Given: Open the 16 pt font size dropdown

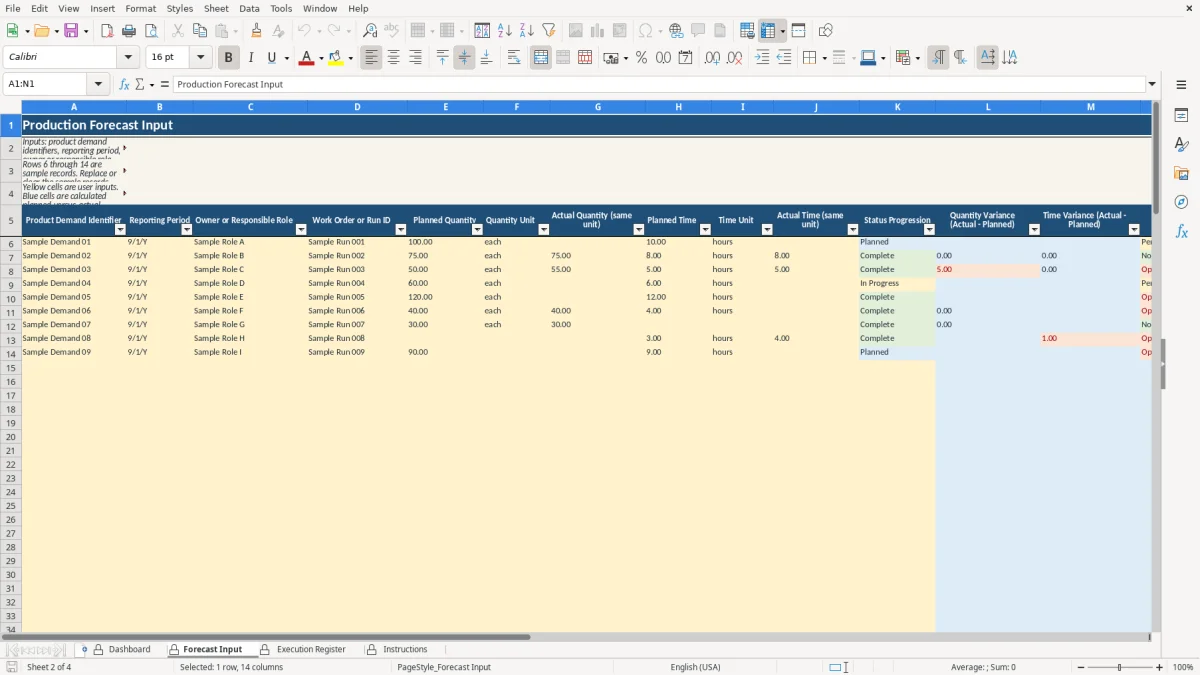Looking at the screenshot, I should tap(200, 58).
